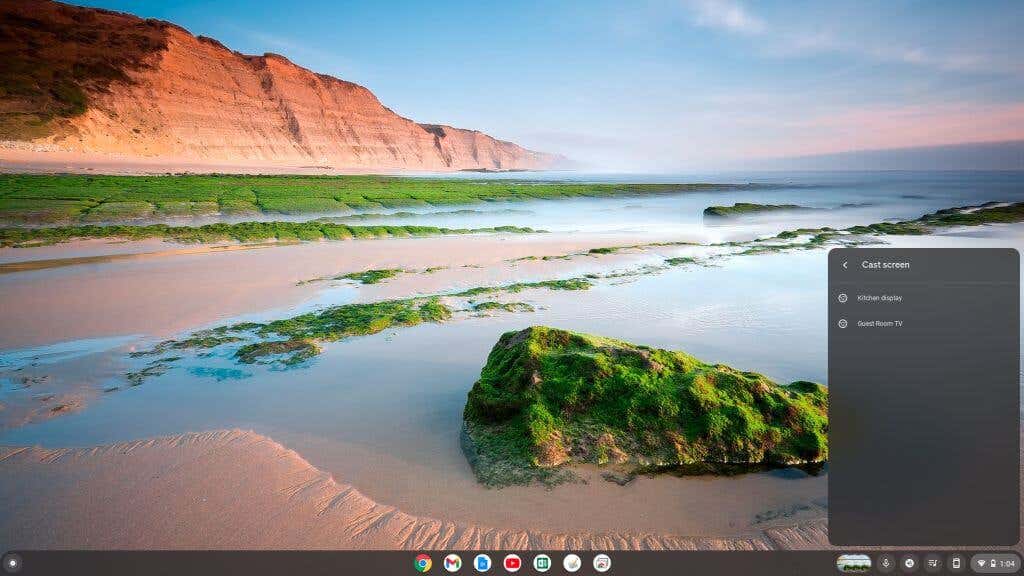Click the cast icon beside Kitchen display
The image size is (1024, 576).
[x=842, y=298]
